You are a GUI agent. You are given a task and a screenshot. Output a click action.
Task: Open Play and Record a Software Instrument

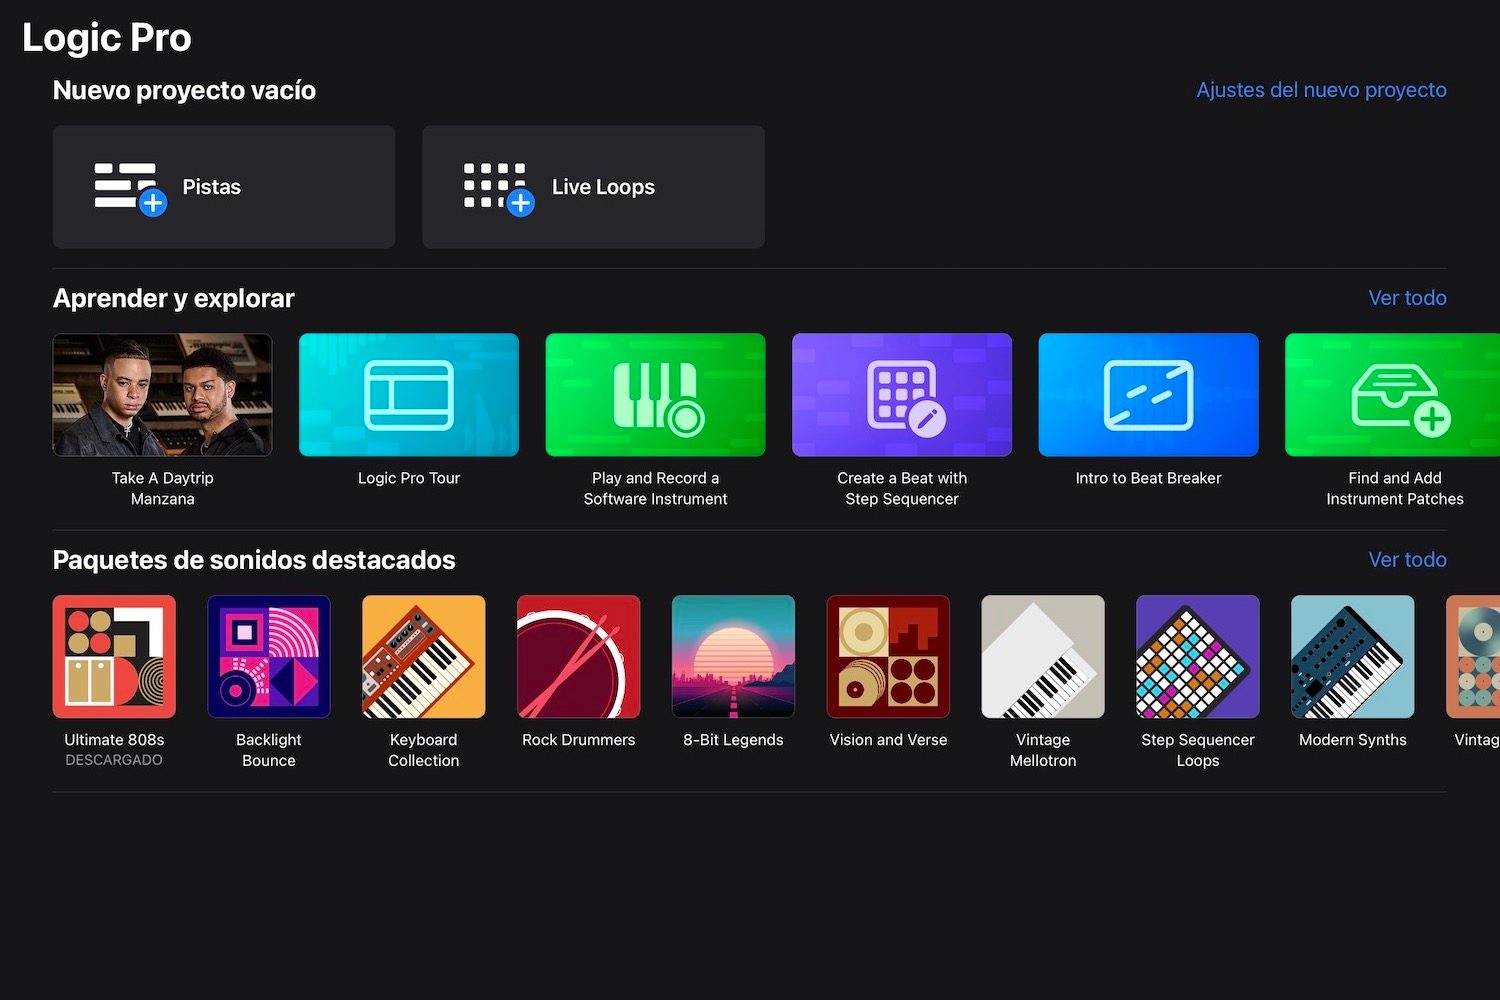point(655,395)
